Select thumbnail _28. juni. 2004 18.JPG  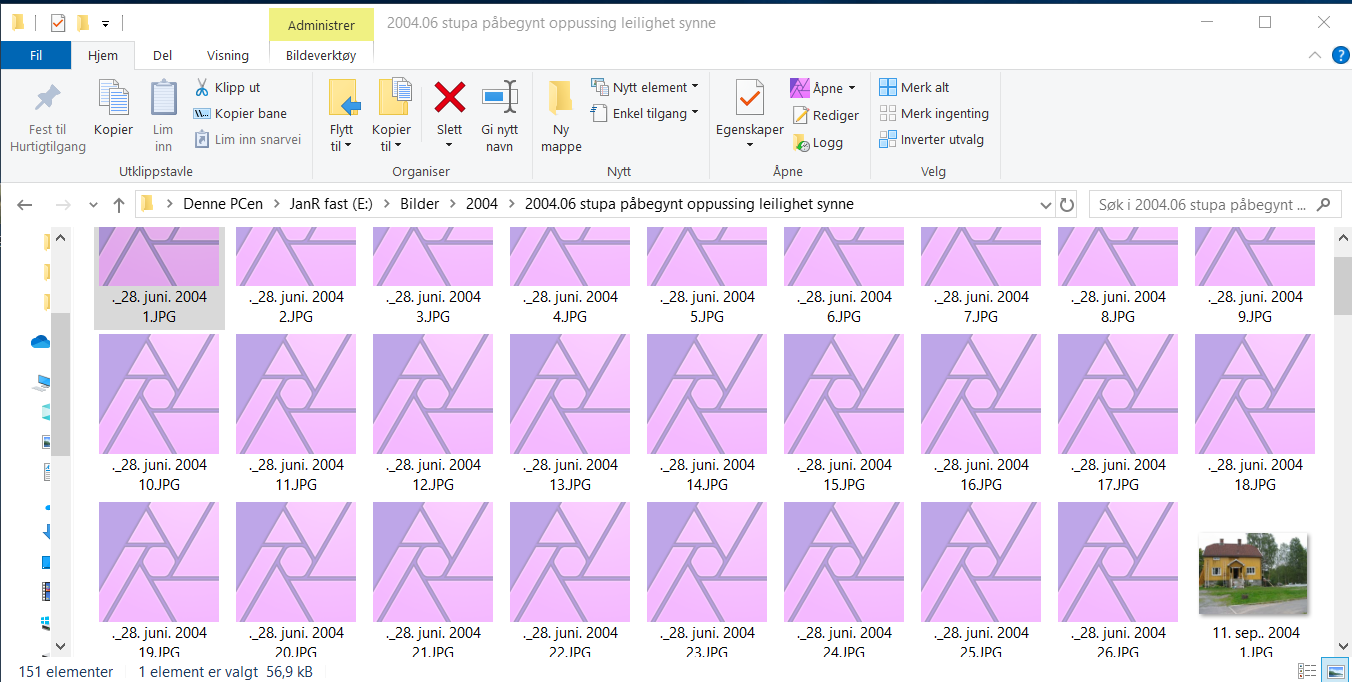[x=1255, y=394]
